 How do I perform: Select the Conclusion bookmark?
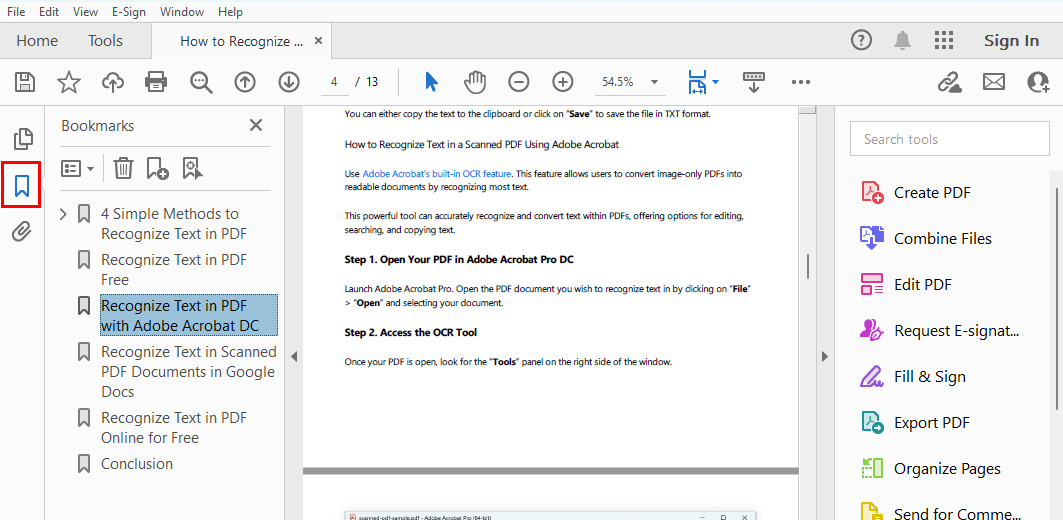(137, 464)
